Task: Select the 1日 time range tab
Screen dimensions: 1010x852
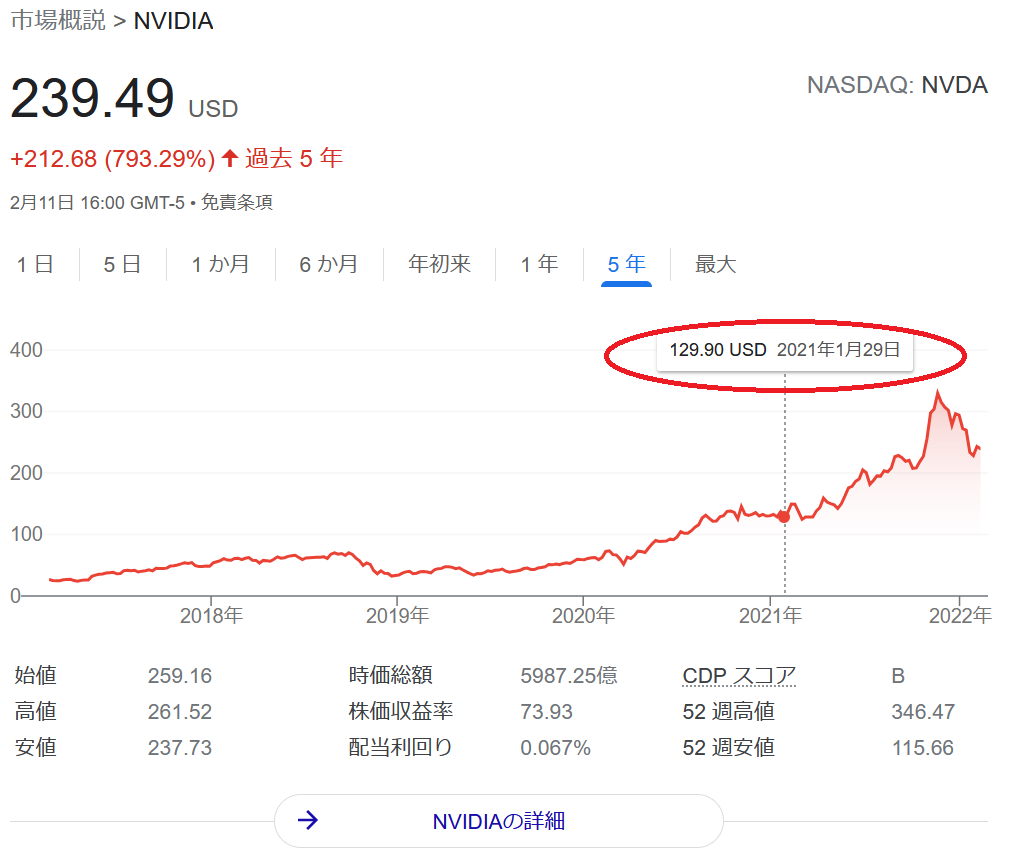Action: pos(35,265)
